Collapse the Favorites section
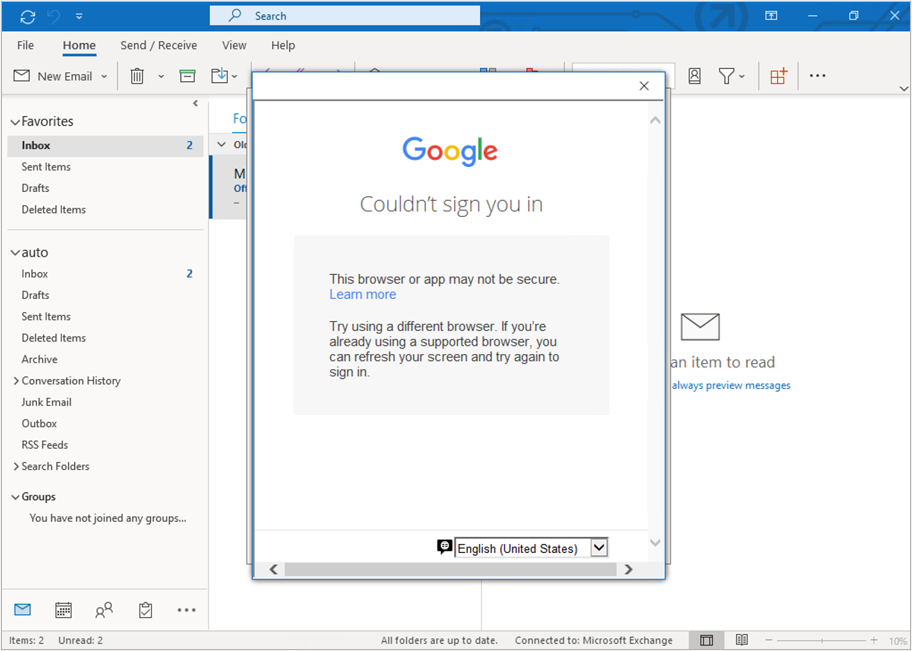This screenshot has width=912, height=651. tap(16, 122)
